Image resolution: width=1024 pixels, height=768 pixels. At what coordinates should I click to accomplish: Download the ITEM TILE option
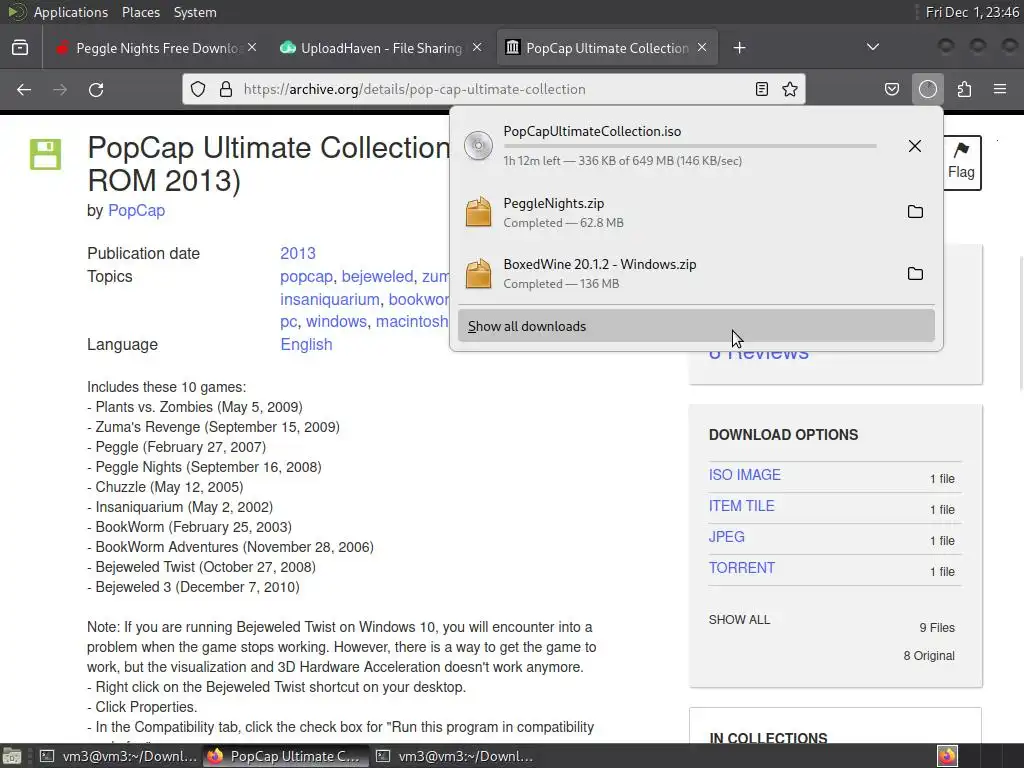741,506
